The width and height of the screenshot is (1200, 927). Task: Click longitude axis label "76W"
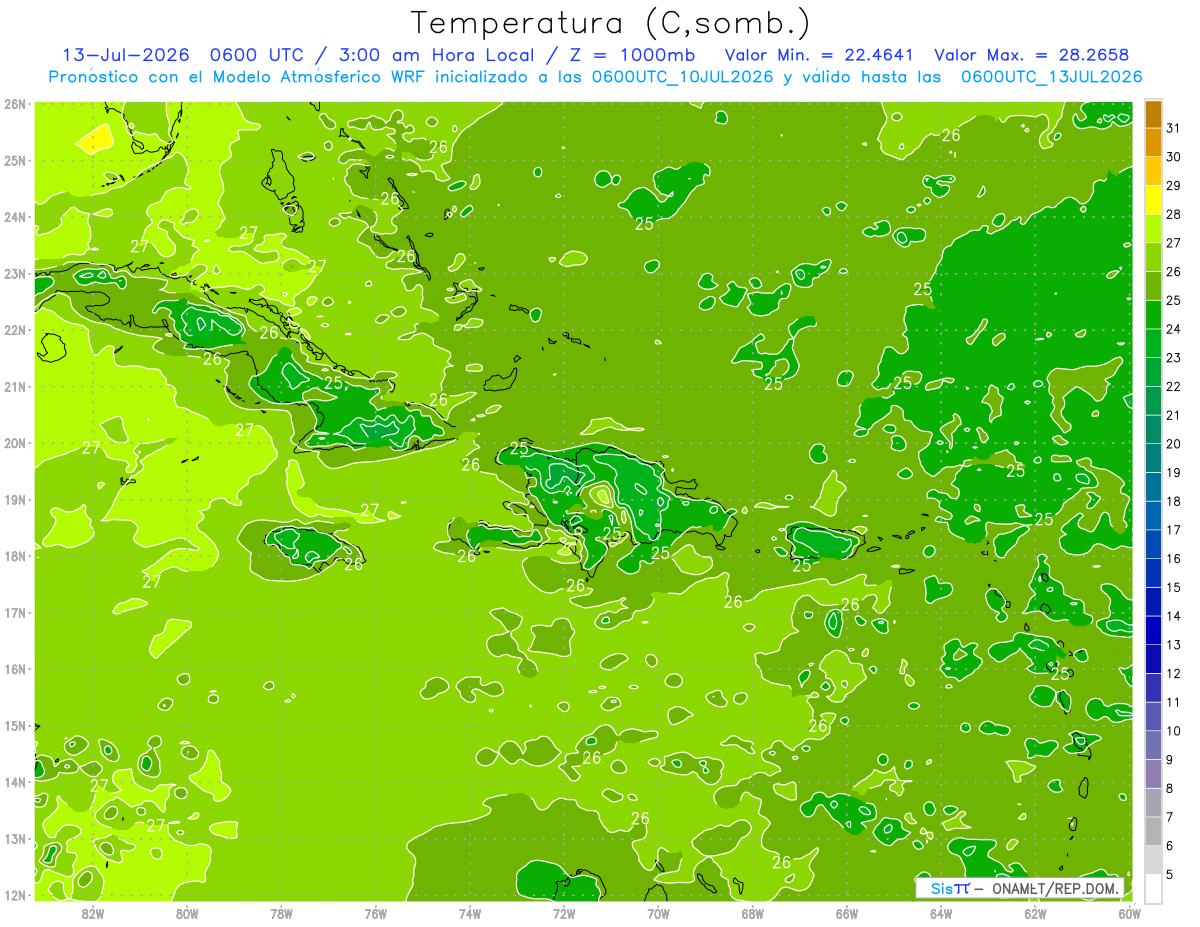pos(376,913)
